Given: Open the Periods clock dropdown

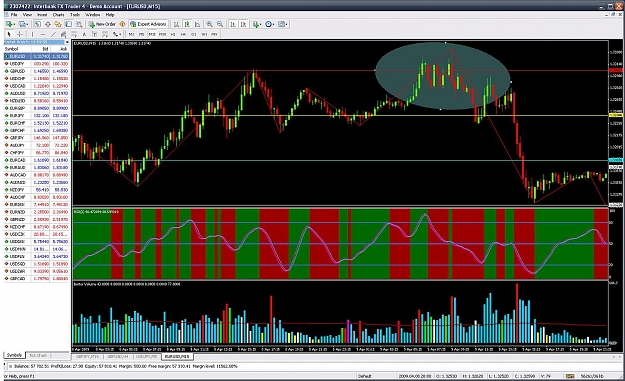Looking at the screenshot, I should pyautogui.click(x=270, y=24).
